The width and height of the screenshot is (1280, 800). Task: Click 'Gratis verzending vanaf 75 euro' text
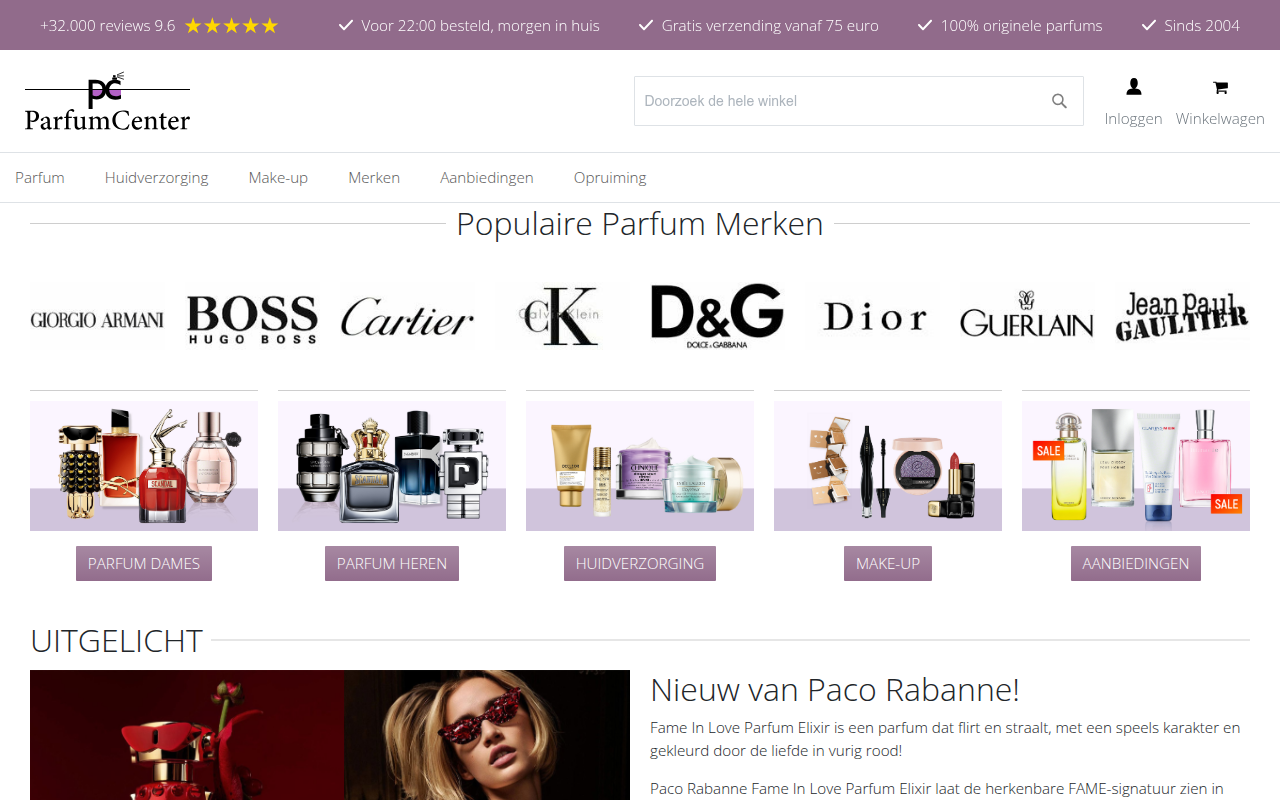[x=770, y=26]
